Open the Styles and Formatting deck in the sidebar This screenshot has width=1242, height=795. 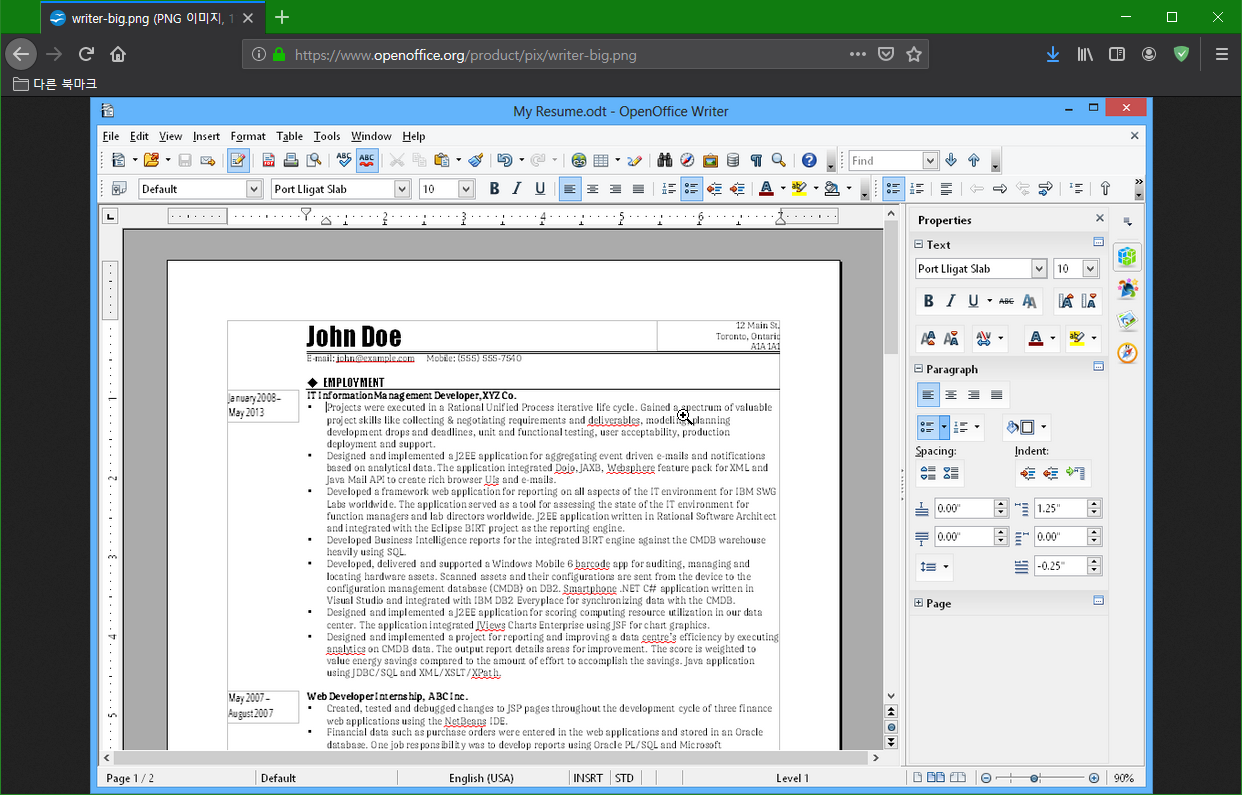(x=1127, y=289)
